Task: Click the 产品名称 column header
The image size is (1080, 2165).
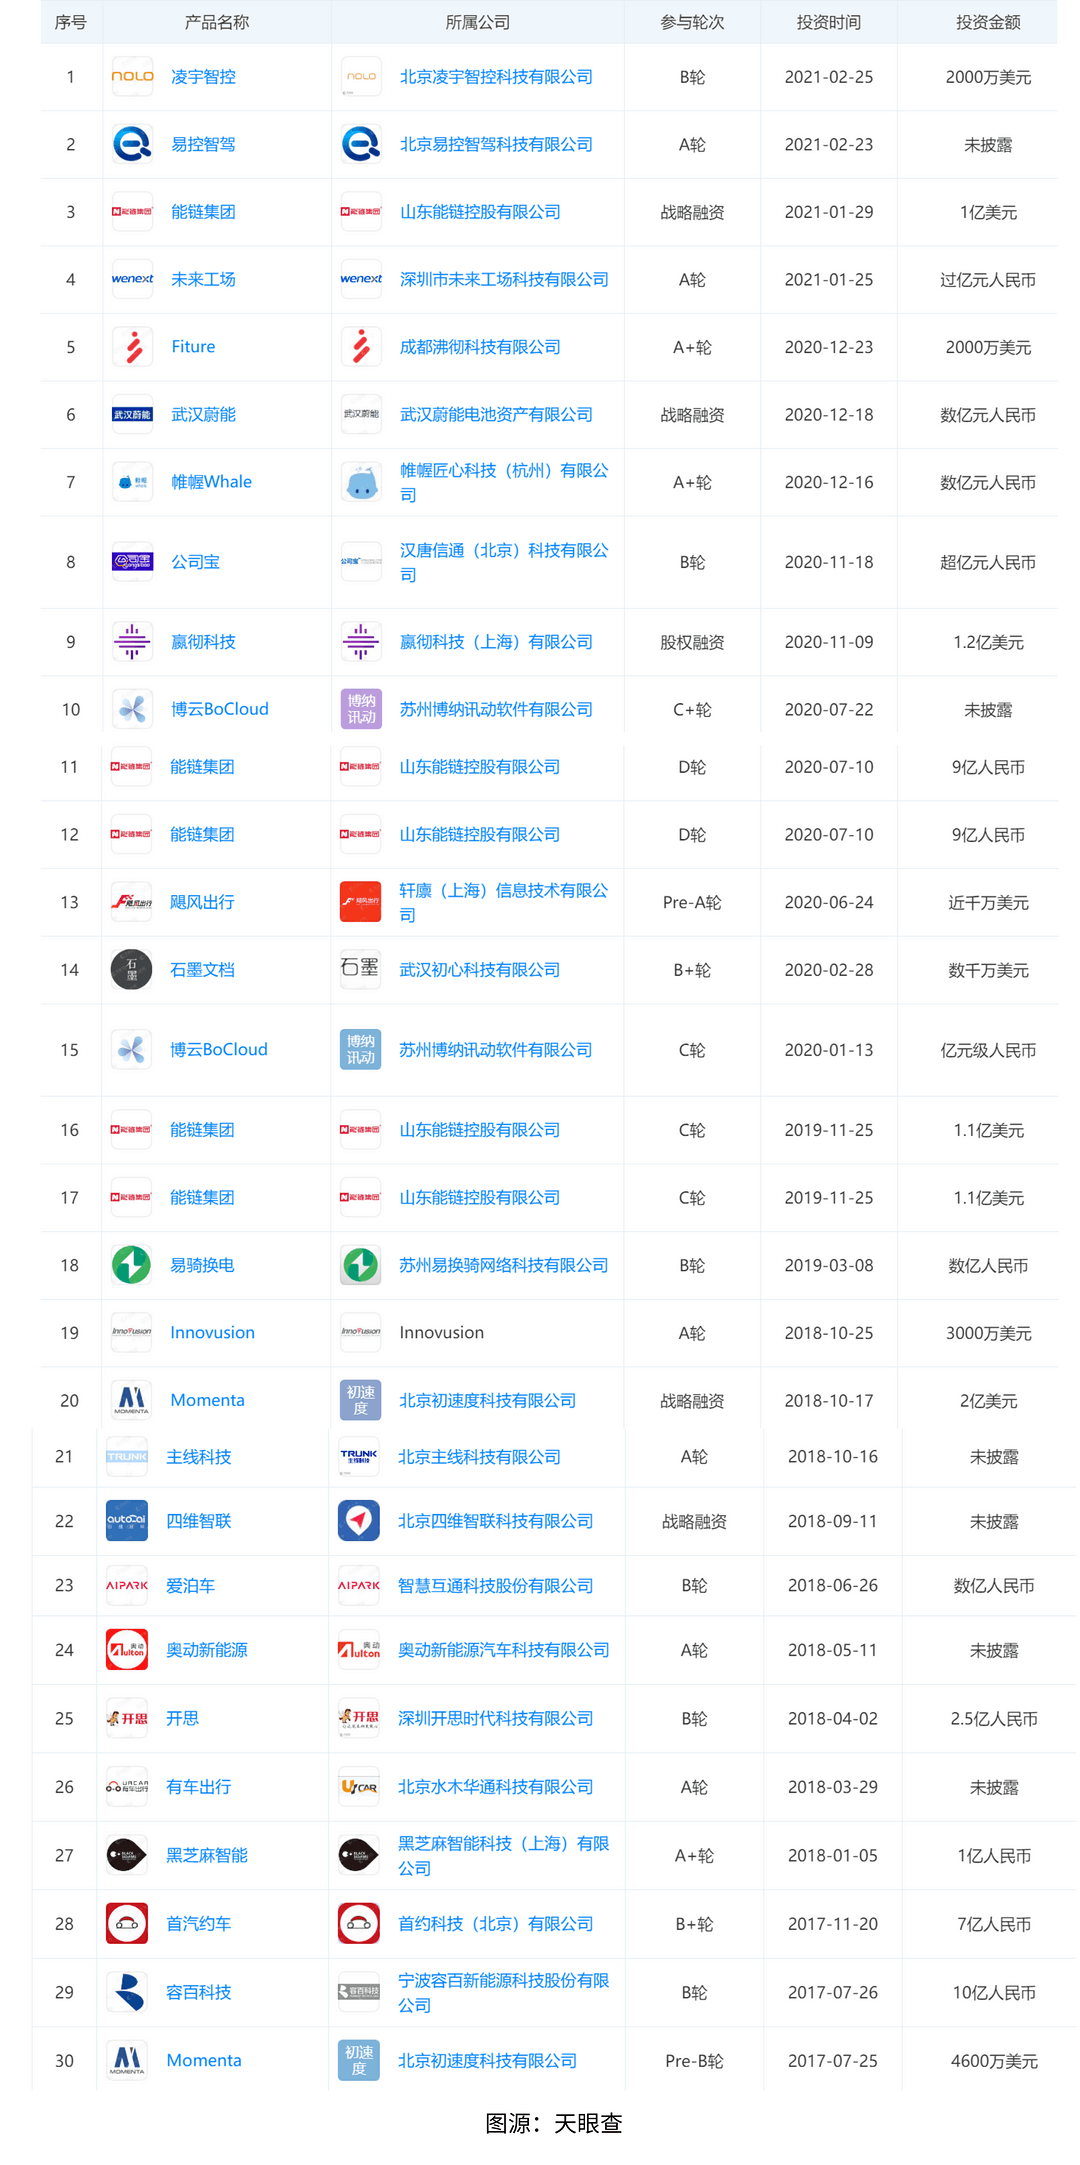Action: pyautogui.click(x=217, y=22)
